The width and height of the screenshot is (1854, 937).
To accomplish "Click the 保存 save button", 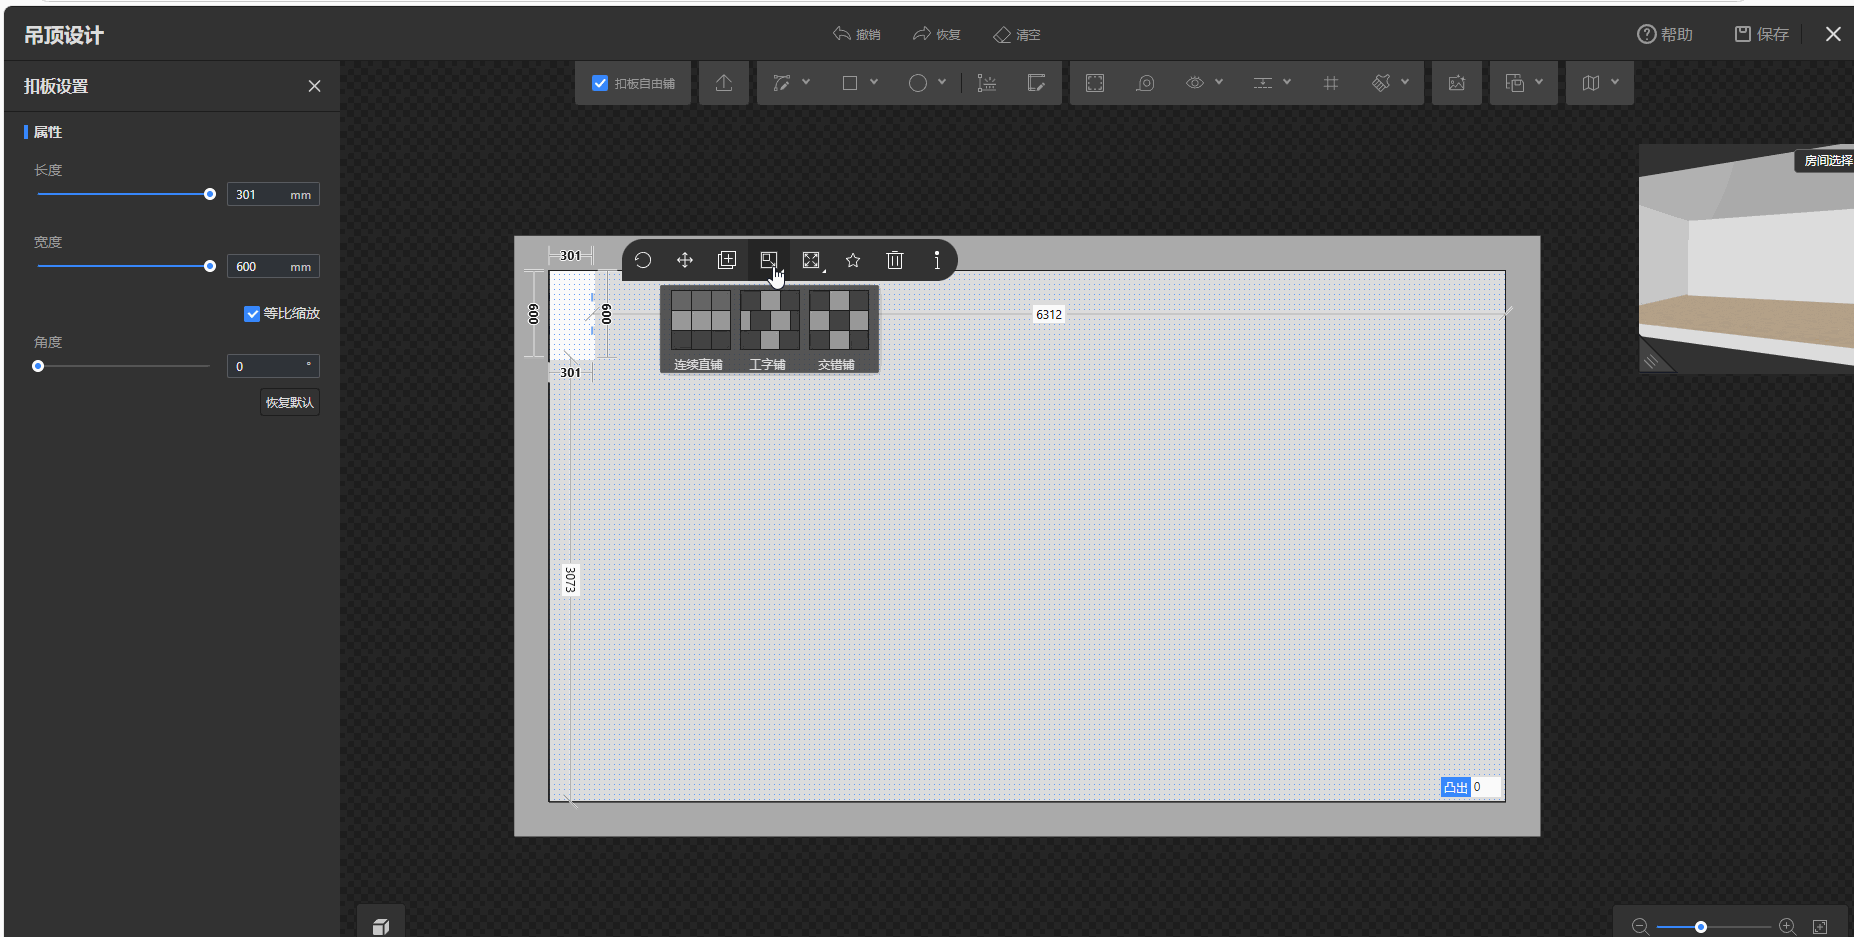I will pyautogui.click(x=1762, y=34).
